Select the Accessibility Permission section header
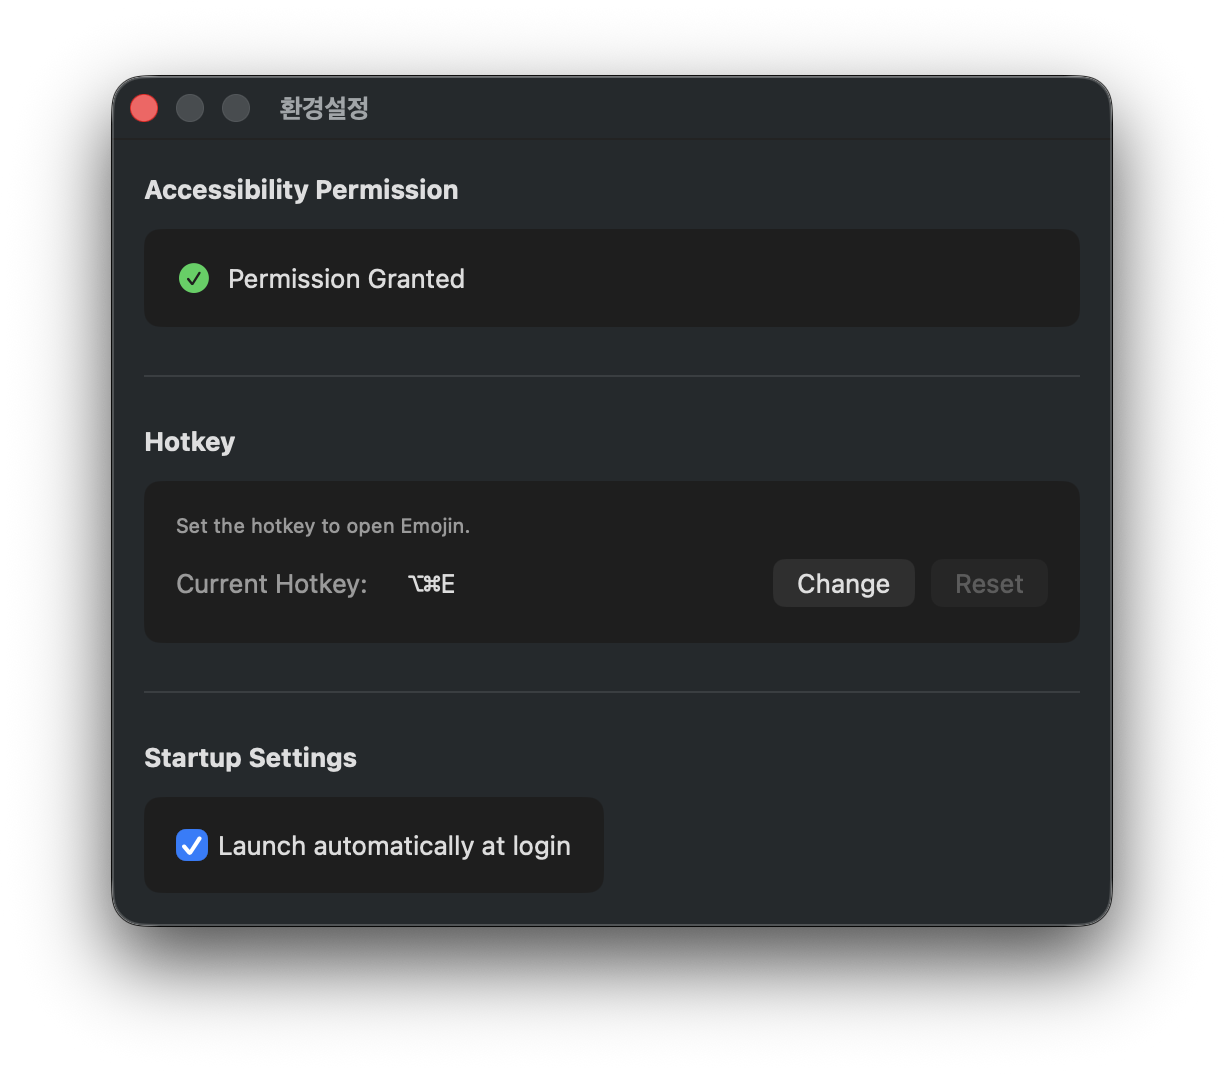Viewport: 1224px width, 1074px height. (x=301, y=189)
